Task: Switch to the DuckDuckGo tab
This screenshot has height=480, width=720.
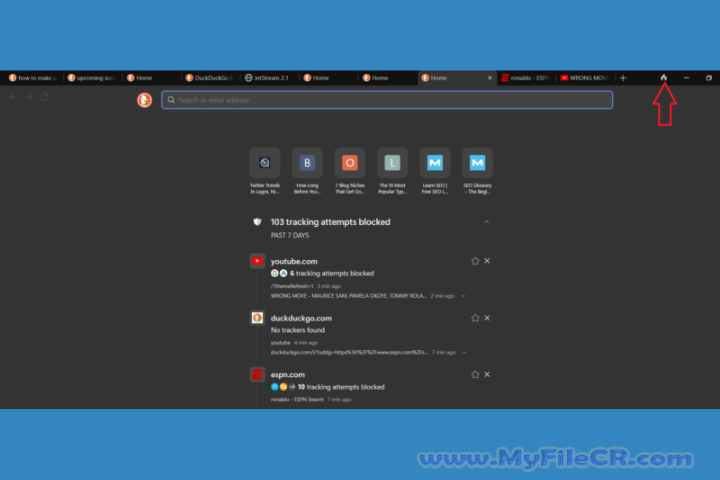Action: pos(210,78)
